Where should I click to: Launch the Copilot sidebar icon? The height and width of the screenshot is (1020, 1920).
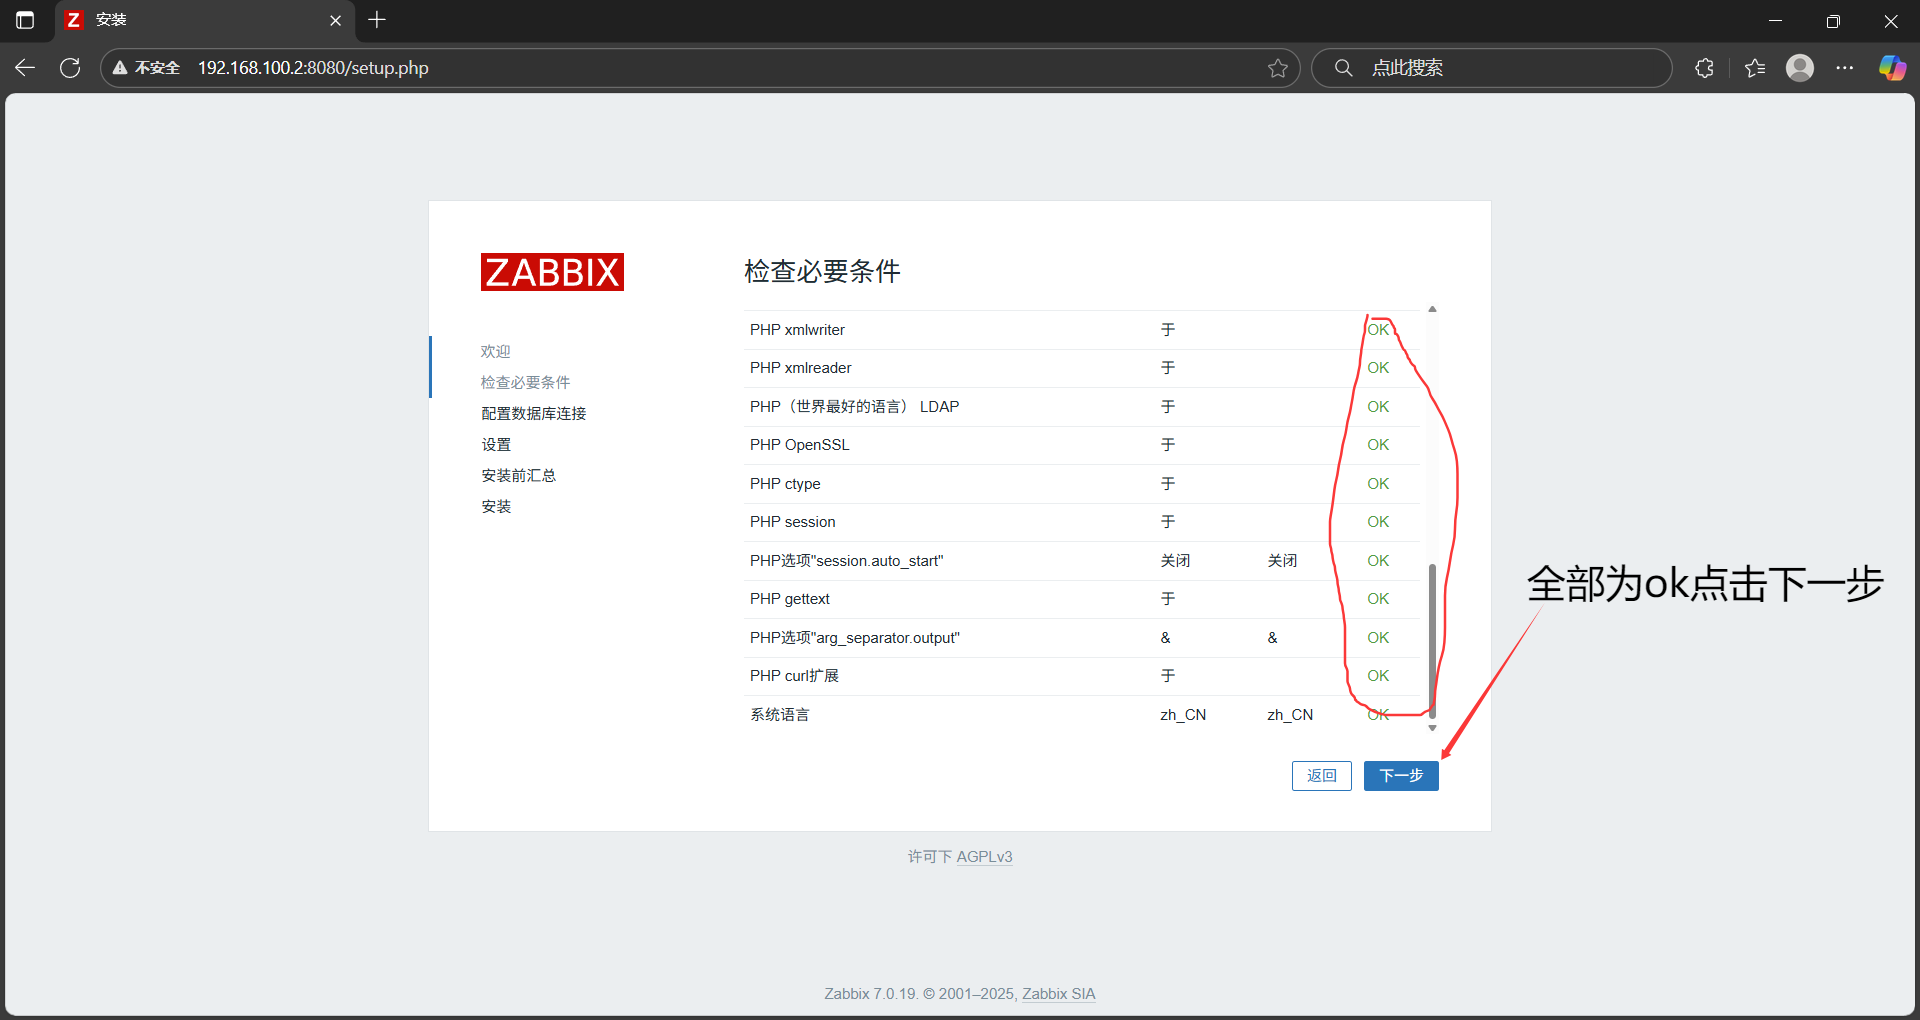click(x=1892, y=68)
